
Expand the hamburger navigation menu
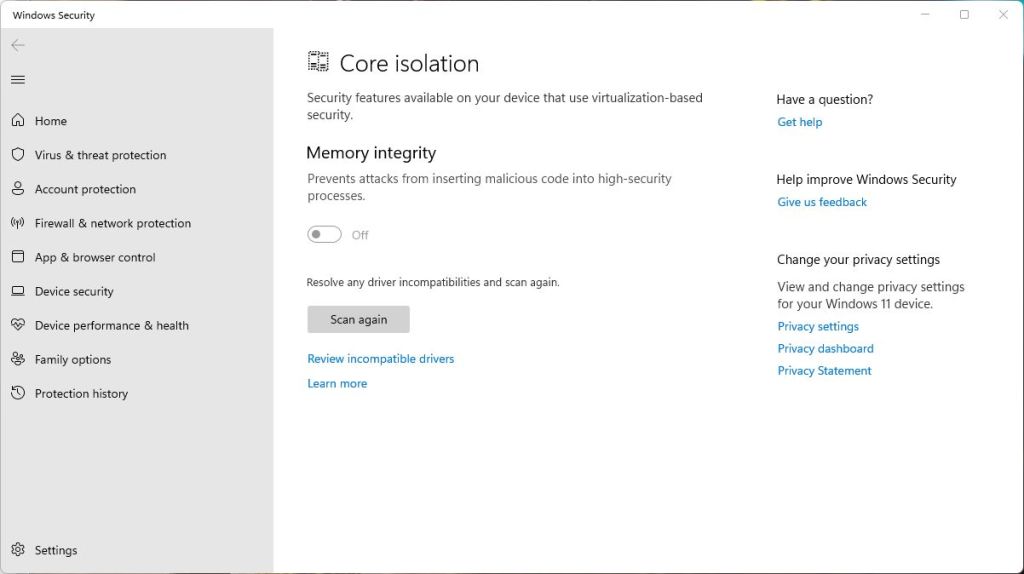click(18, 80)
